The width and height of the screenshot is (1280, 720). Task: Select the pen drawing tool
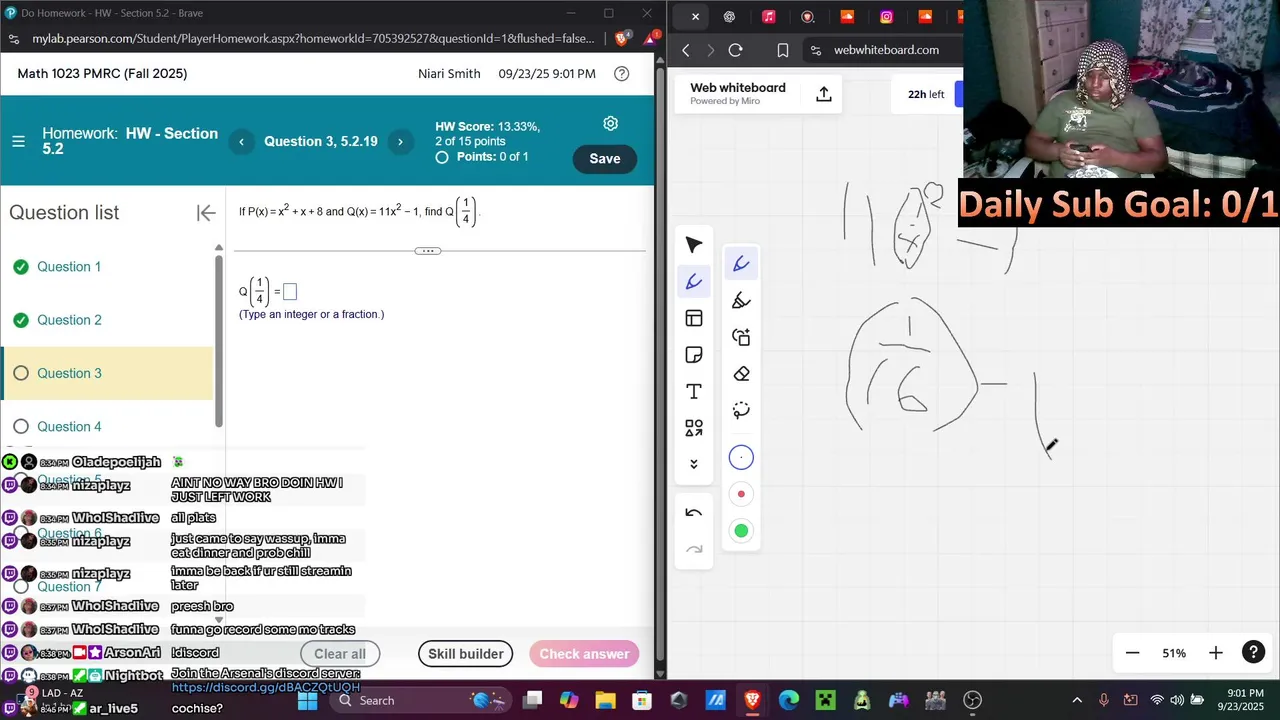[694, 282]
